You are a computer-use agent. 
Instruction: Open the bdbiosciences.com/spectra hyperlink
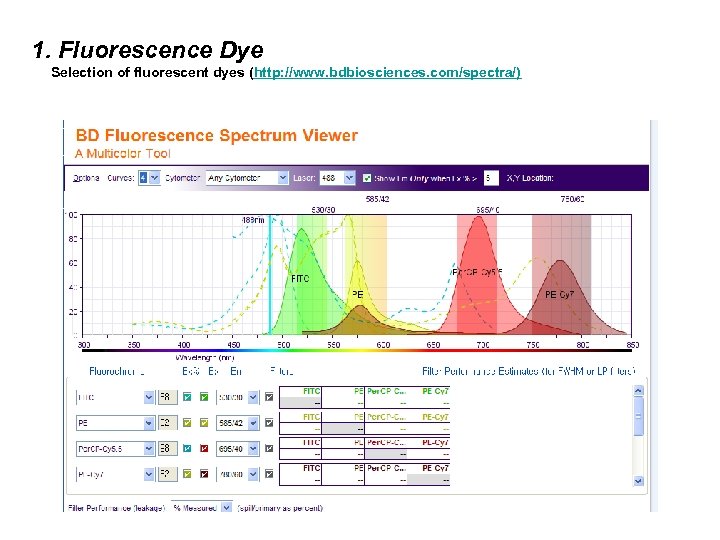(x=387, y=73)
